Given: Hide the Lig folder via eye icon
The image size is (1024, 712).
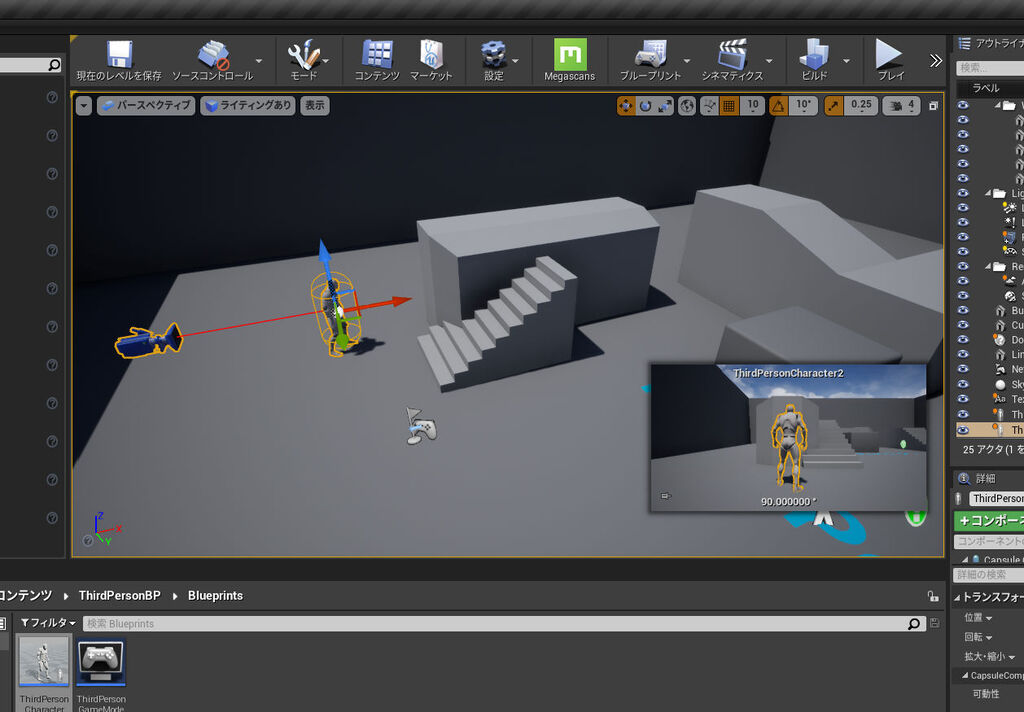Looking at the screenshot, I should tap(963, 193).
